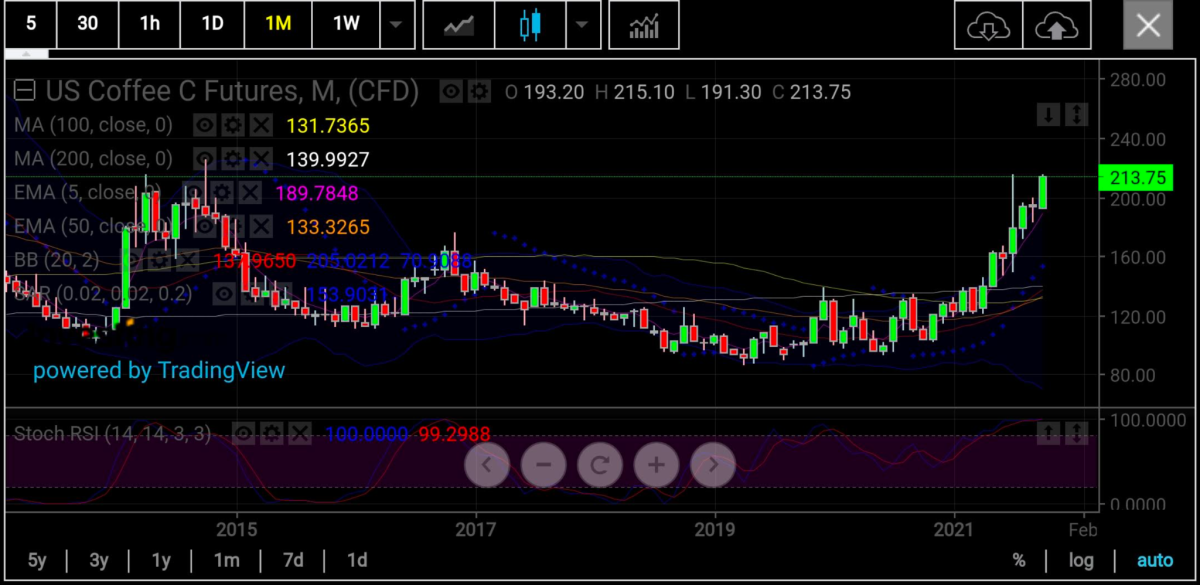Hide the Stoch RSI indicator with its eye icon
This screenshot has height=585, width=1200.
[x=244, y=433]
